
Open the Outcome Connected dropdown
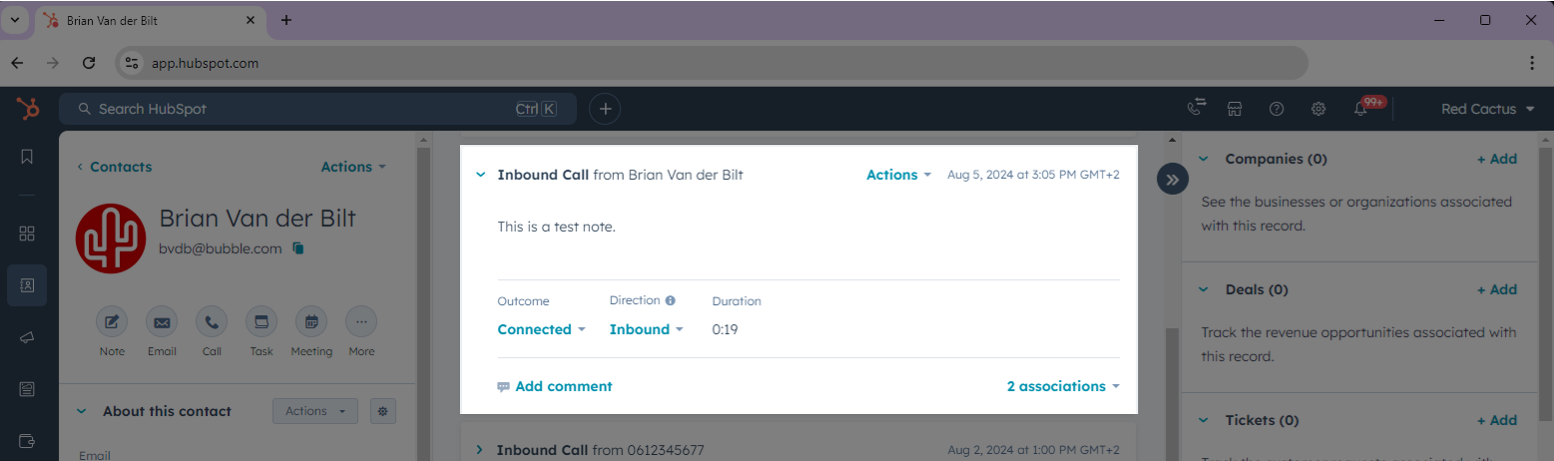click(x=541, y=329)
